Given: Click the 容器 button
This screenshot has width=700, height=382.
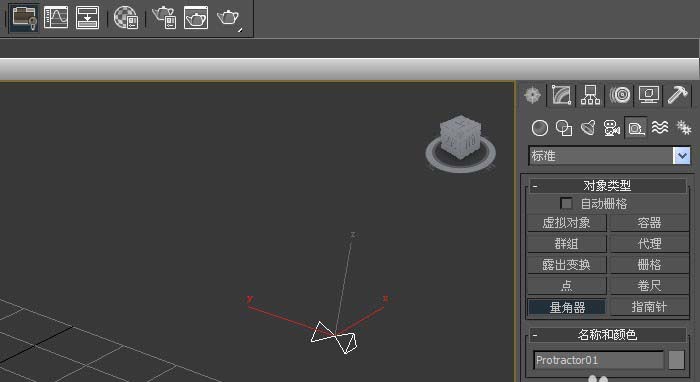Looking at the screenshot, I should click(649, 223).
